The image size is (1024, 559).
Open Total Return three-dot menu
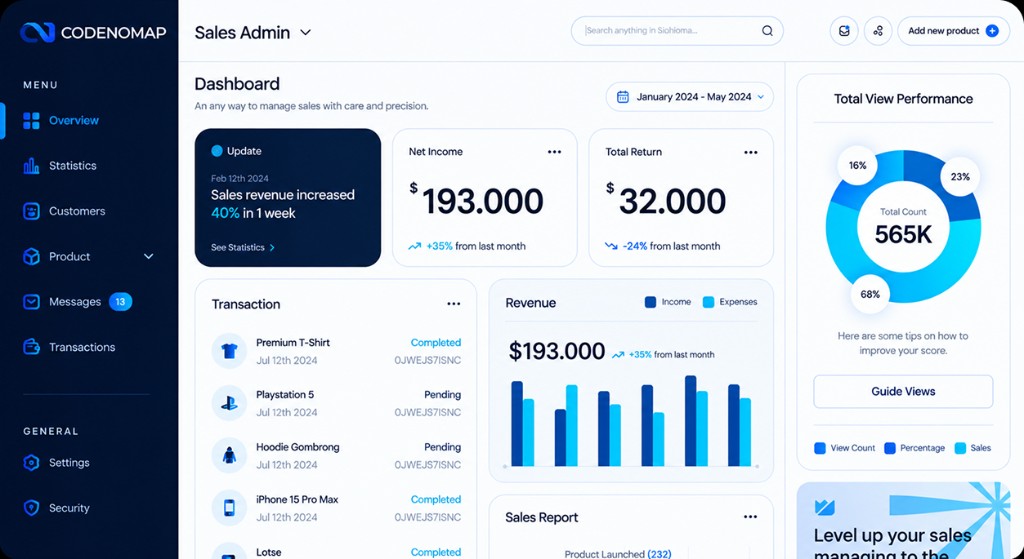[x=751, y=152]
